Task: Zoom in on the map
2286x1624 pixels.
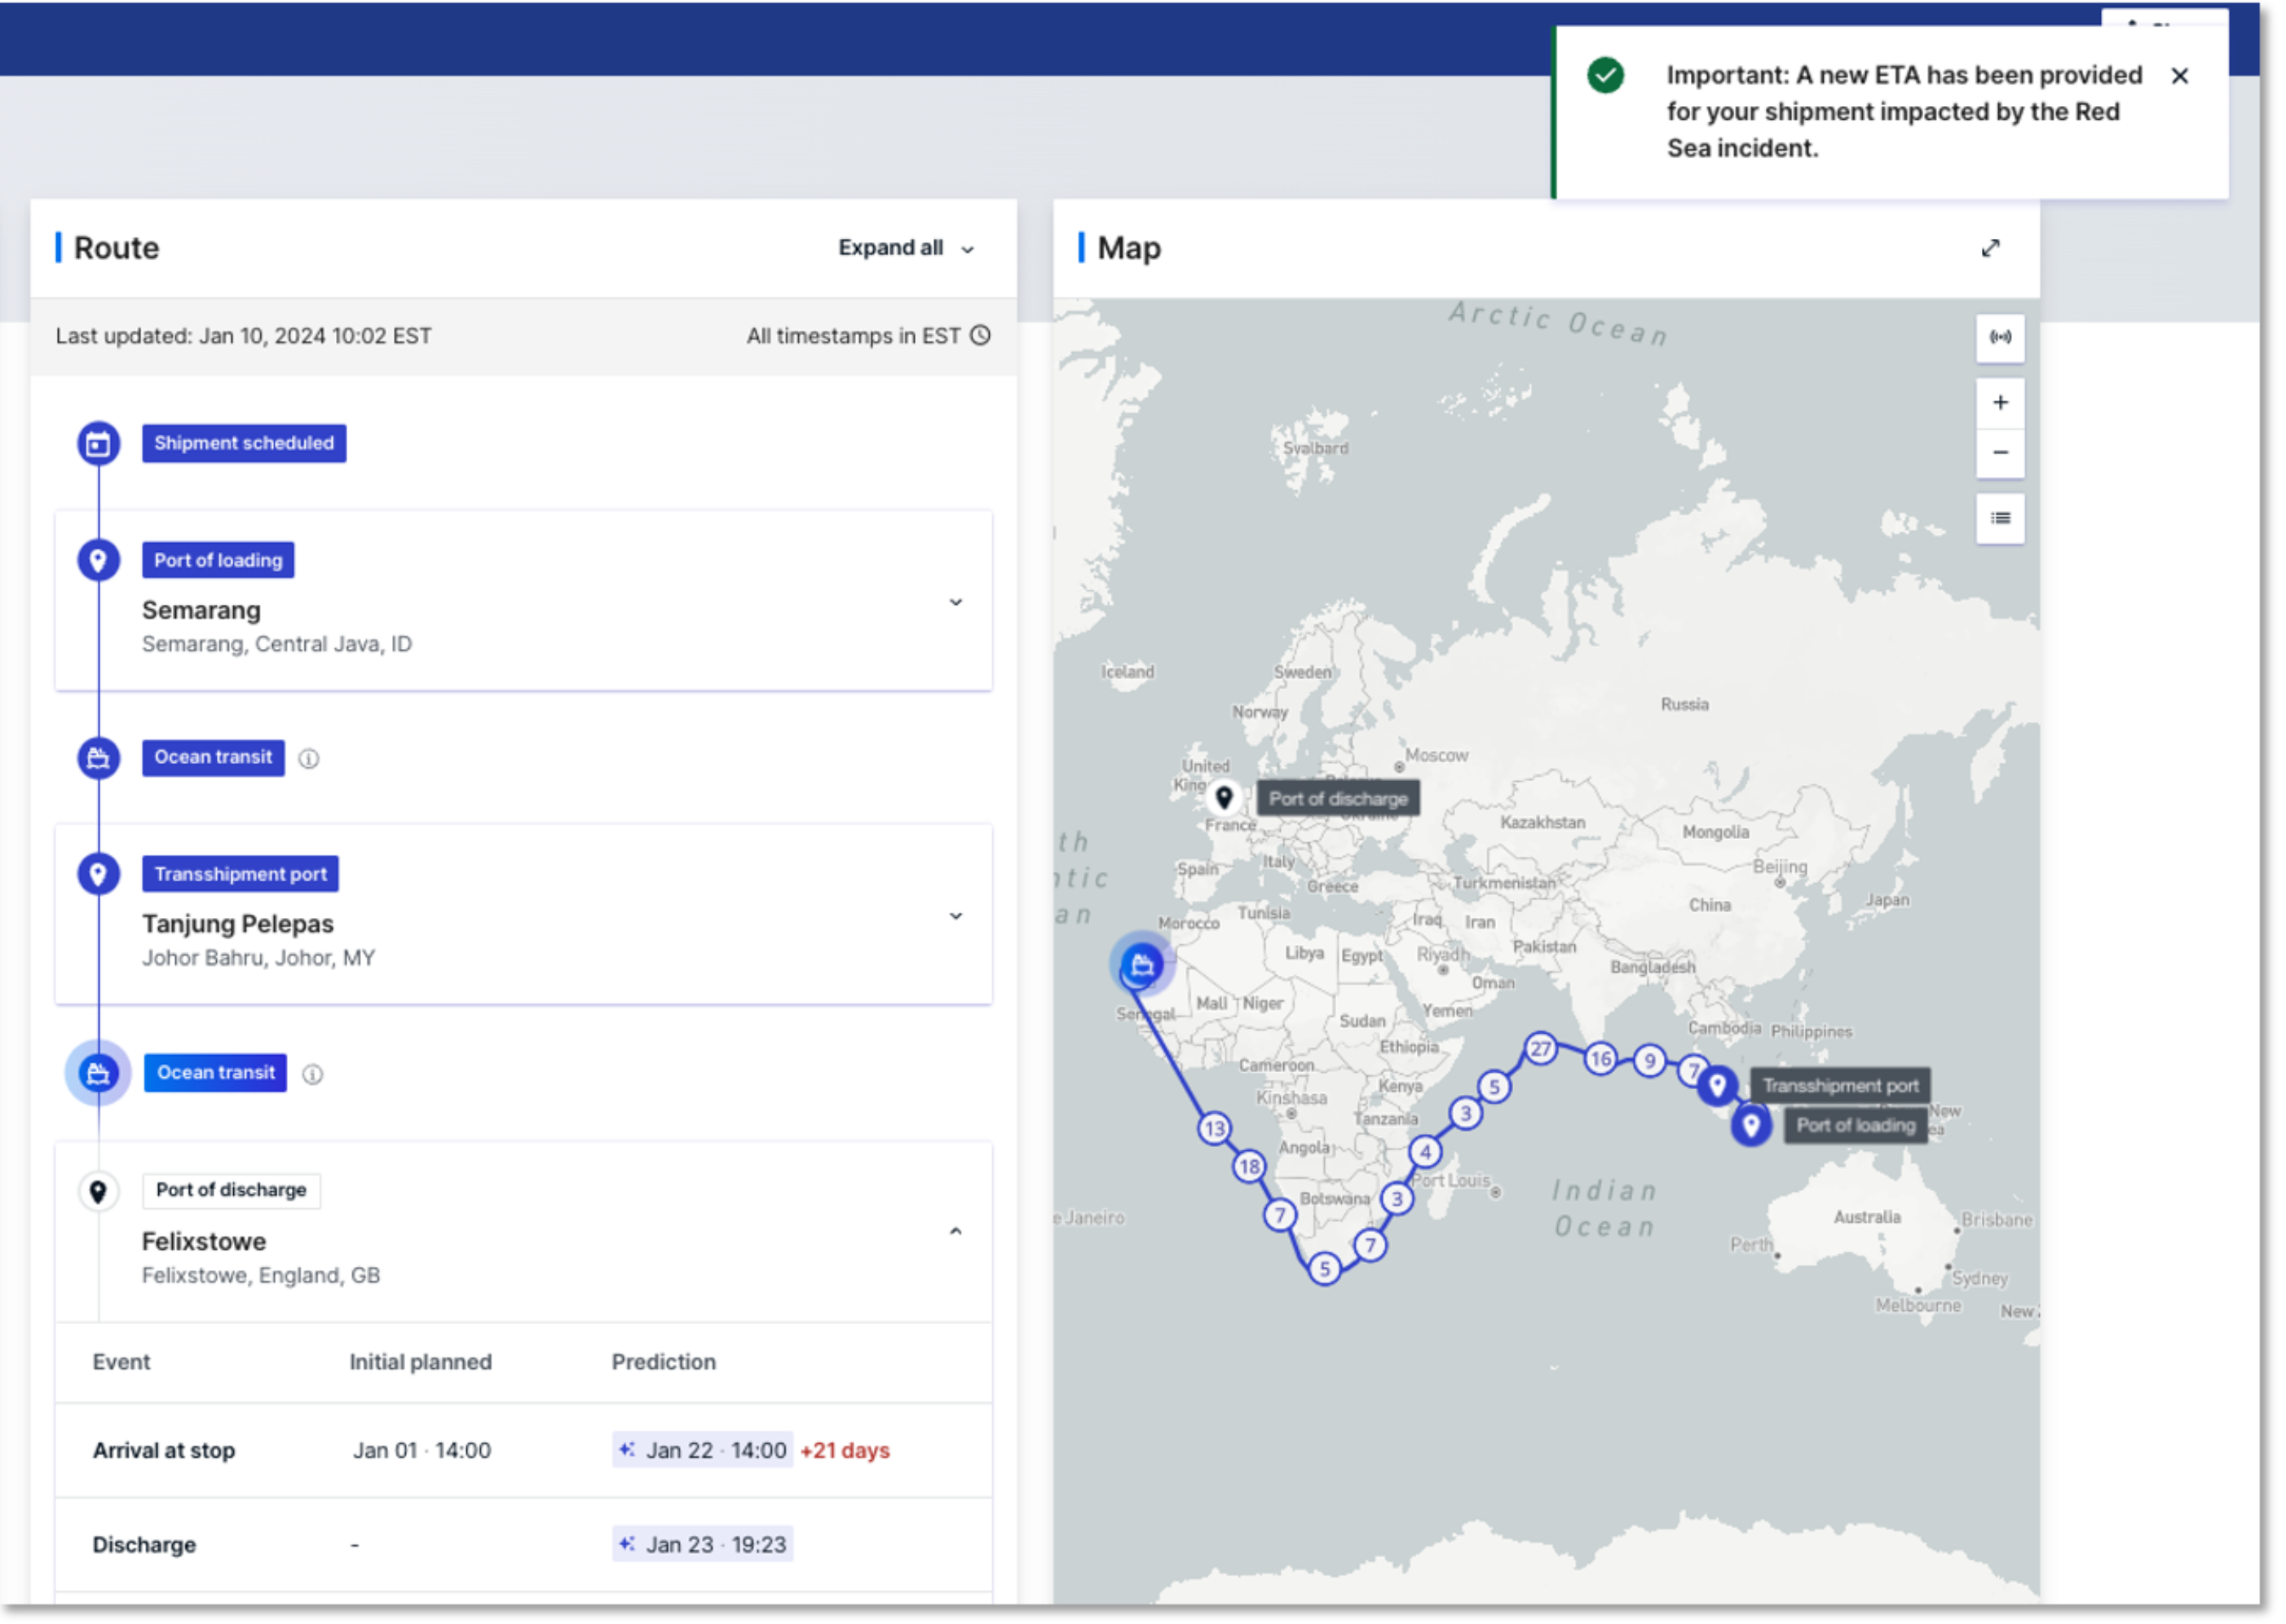Action: tap(2000, 402)
